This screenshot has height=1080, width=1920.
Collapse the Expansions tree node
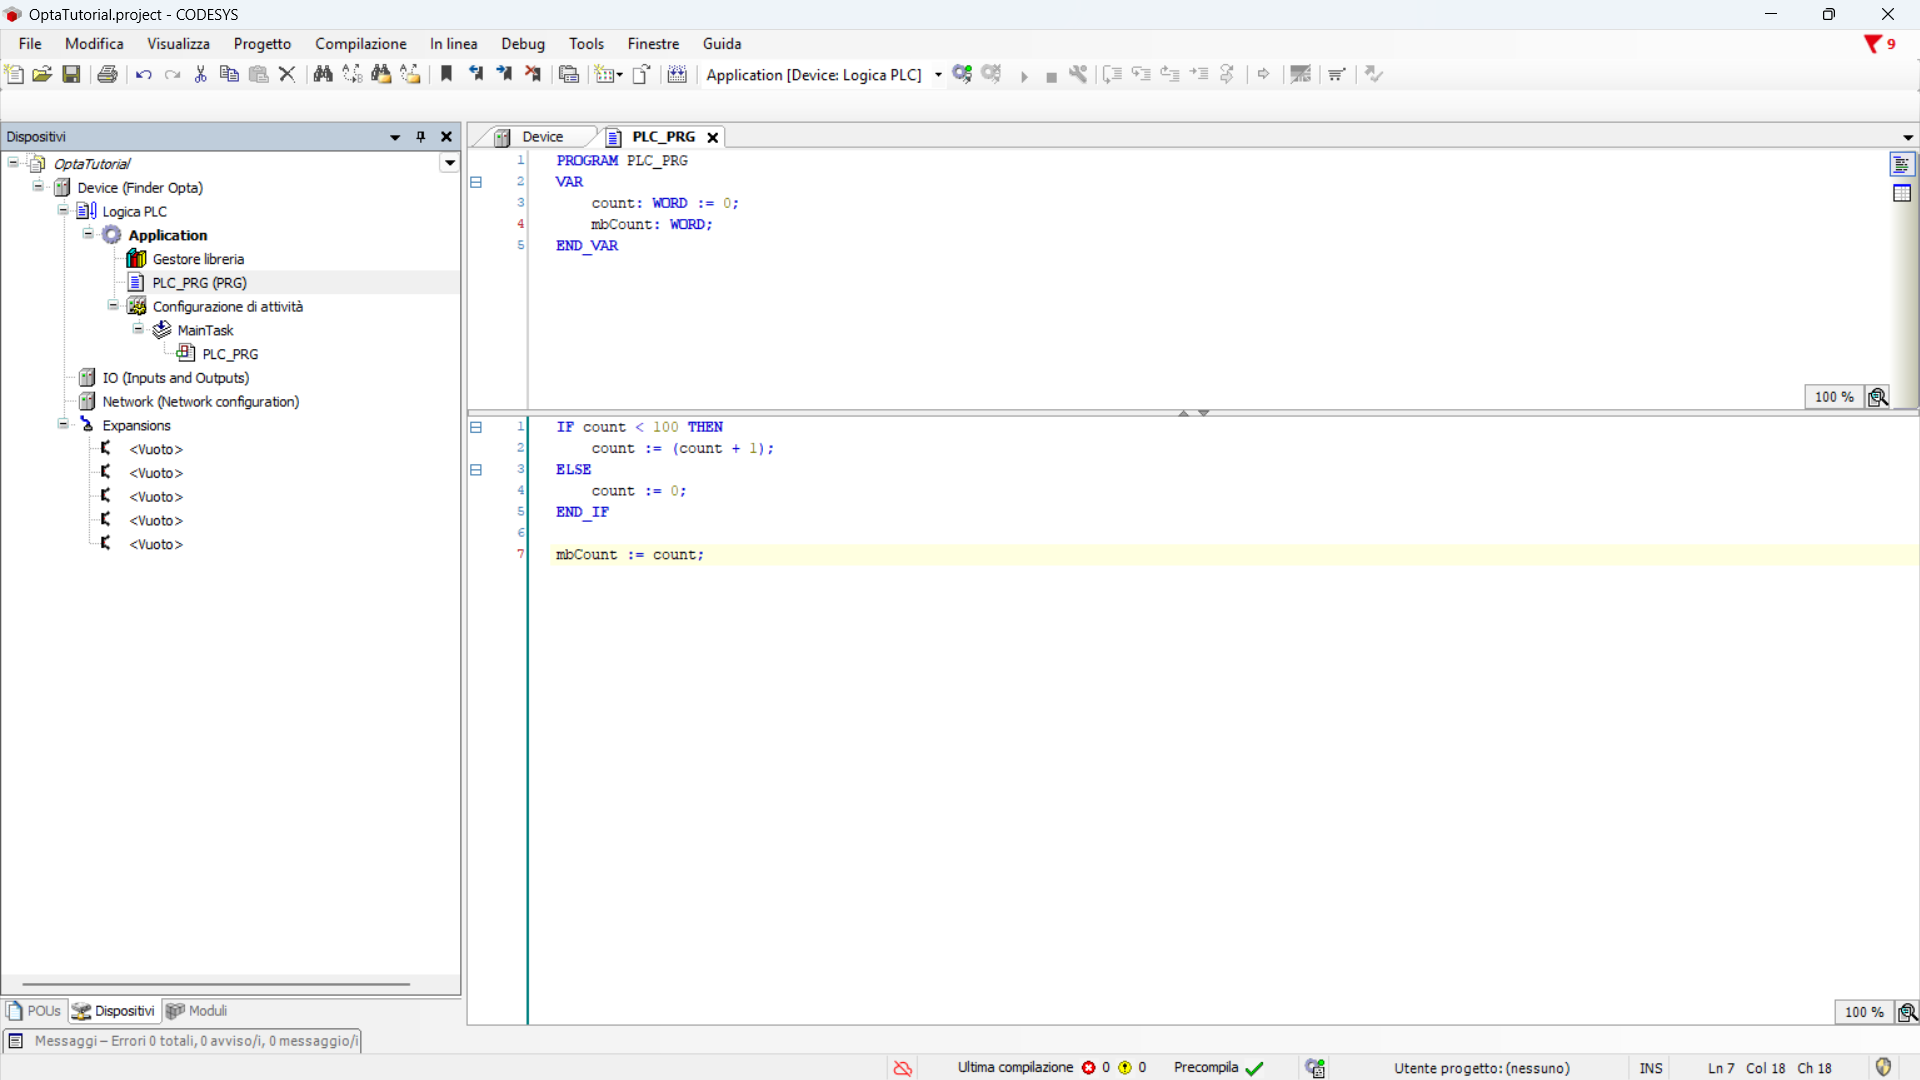coord(63,425)
